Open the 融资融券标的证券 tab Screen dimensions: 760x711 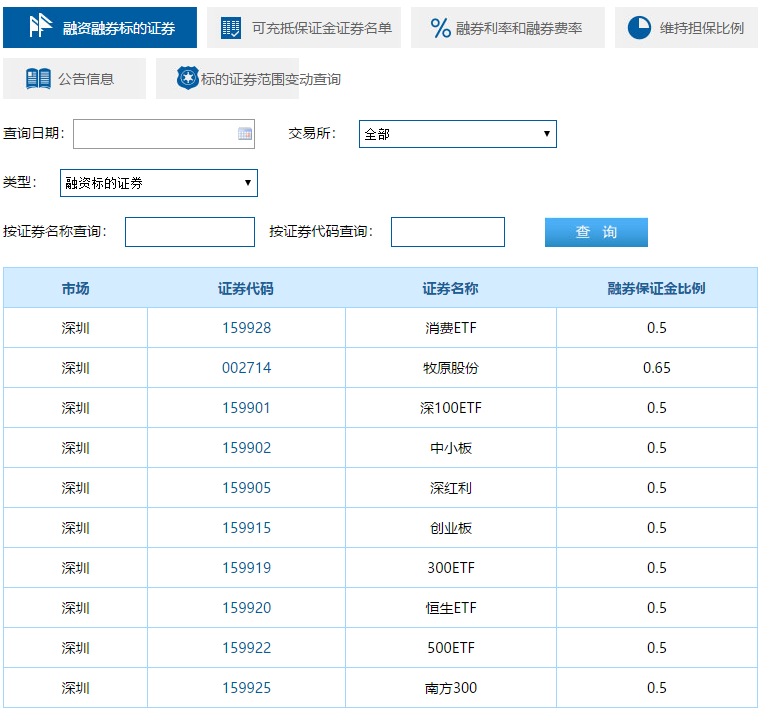100,28
